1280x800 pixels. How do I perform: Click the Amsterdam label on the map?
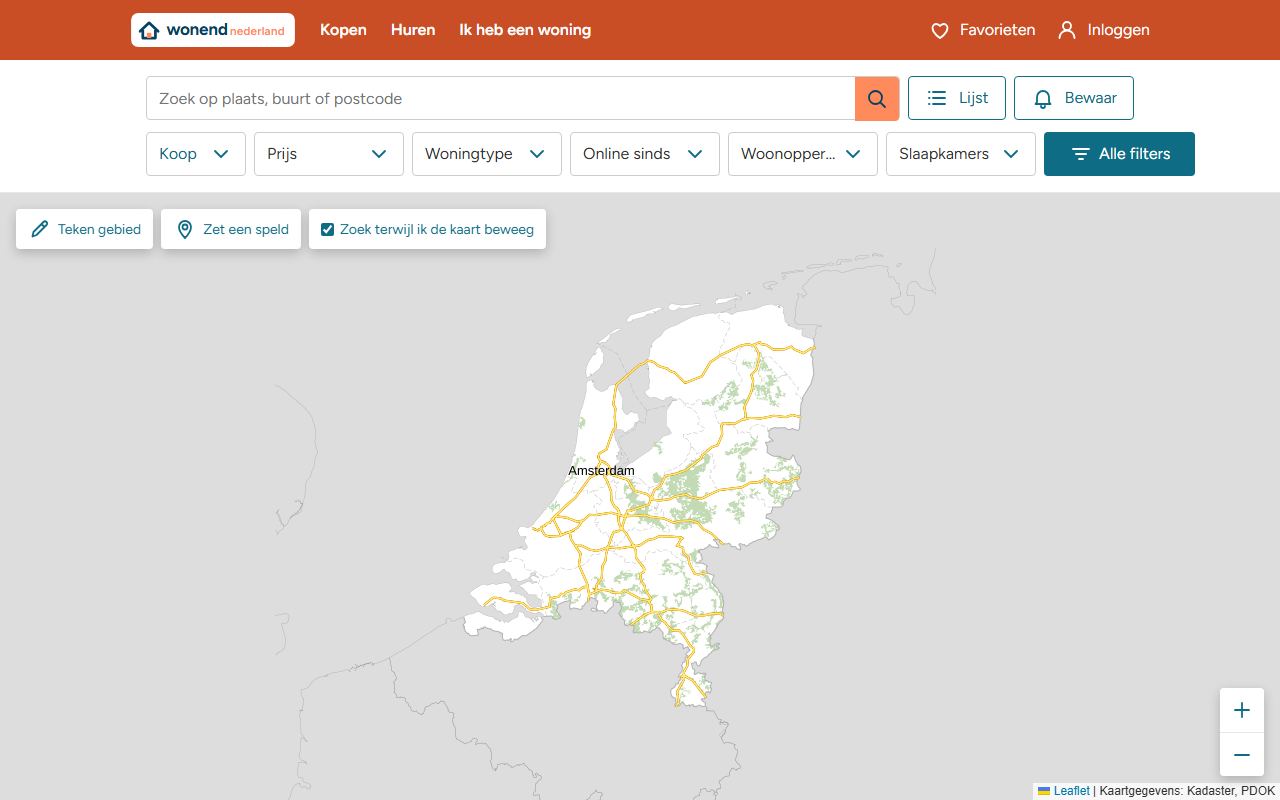point(601,471)
